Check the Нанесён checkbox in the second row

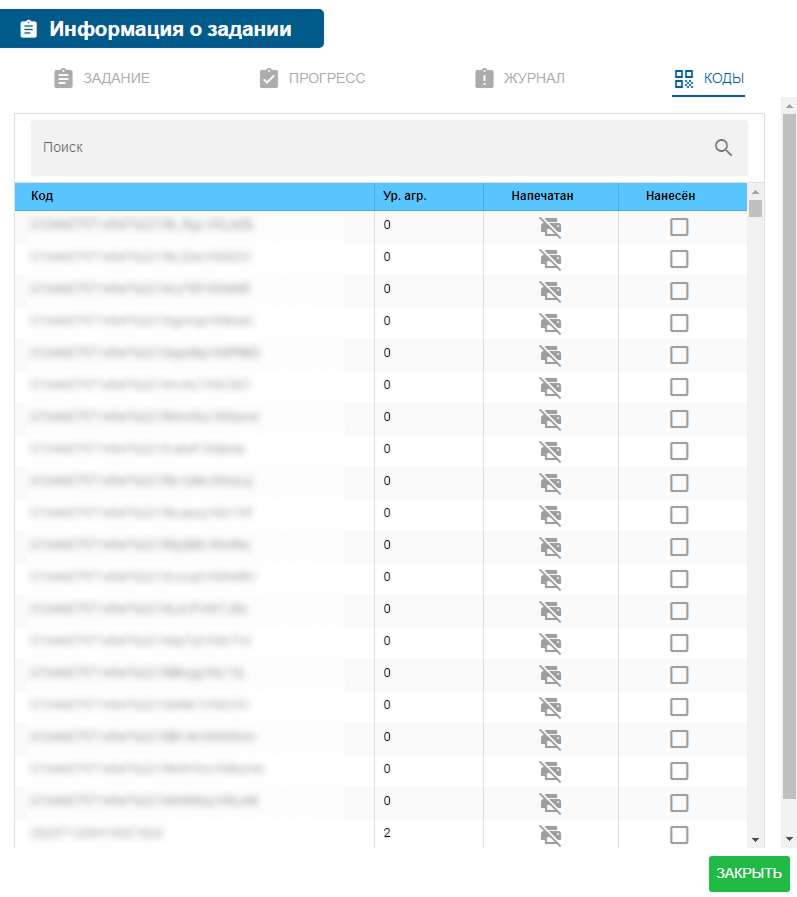[x=679, y=260]
